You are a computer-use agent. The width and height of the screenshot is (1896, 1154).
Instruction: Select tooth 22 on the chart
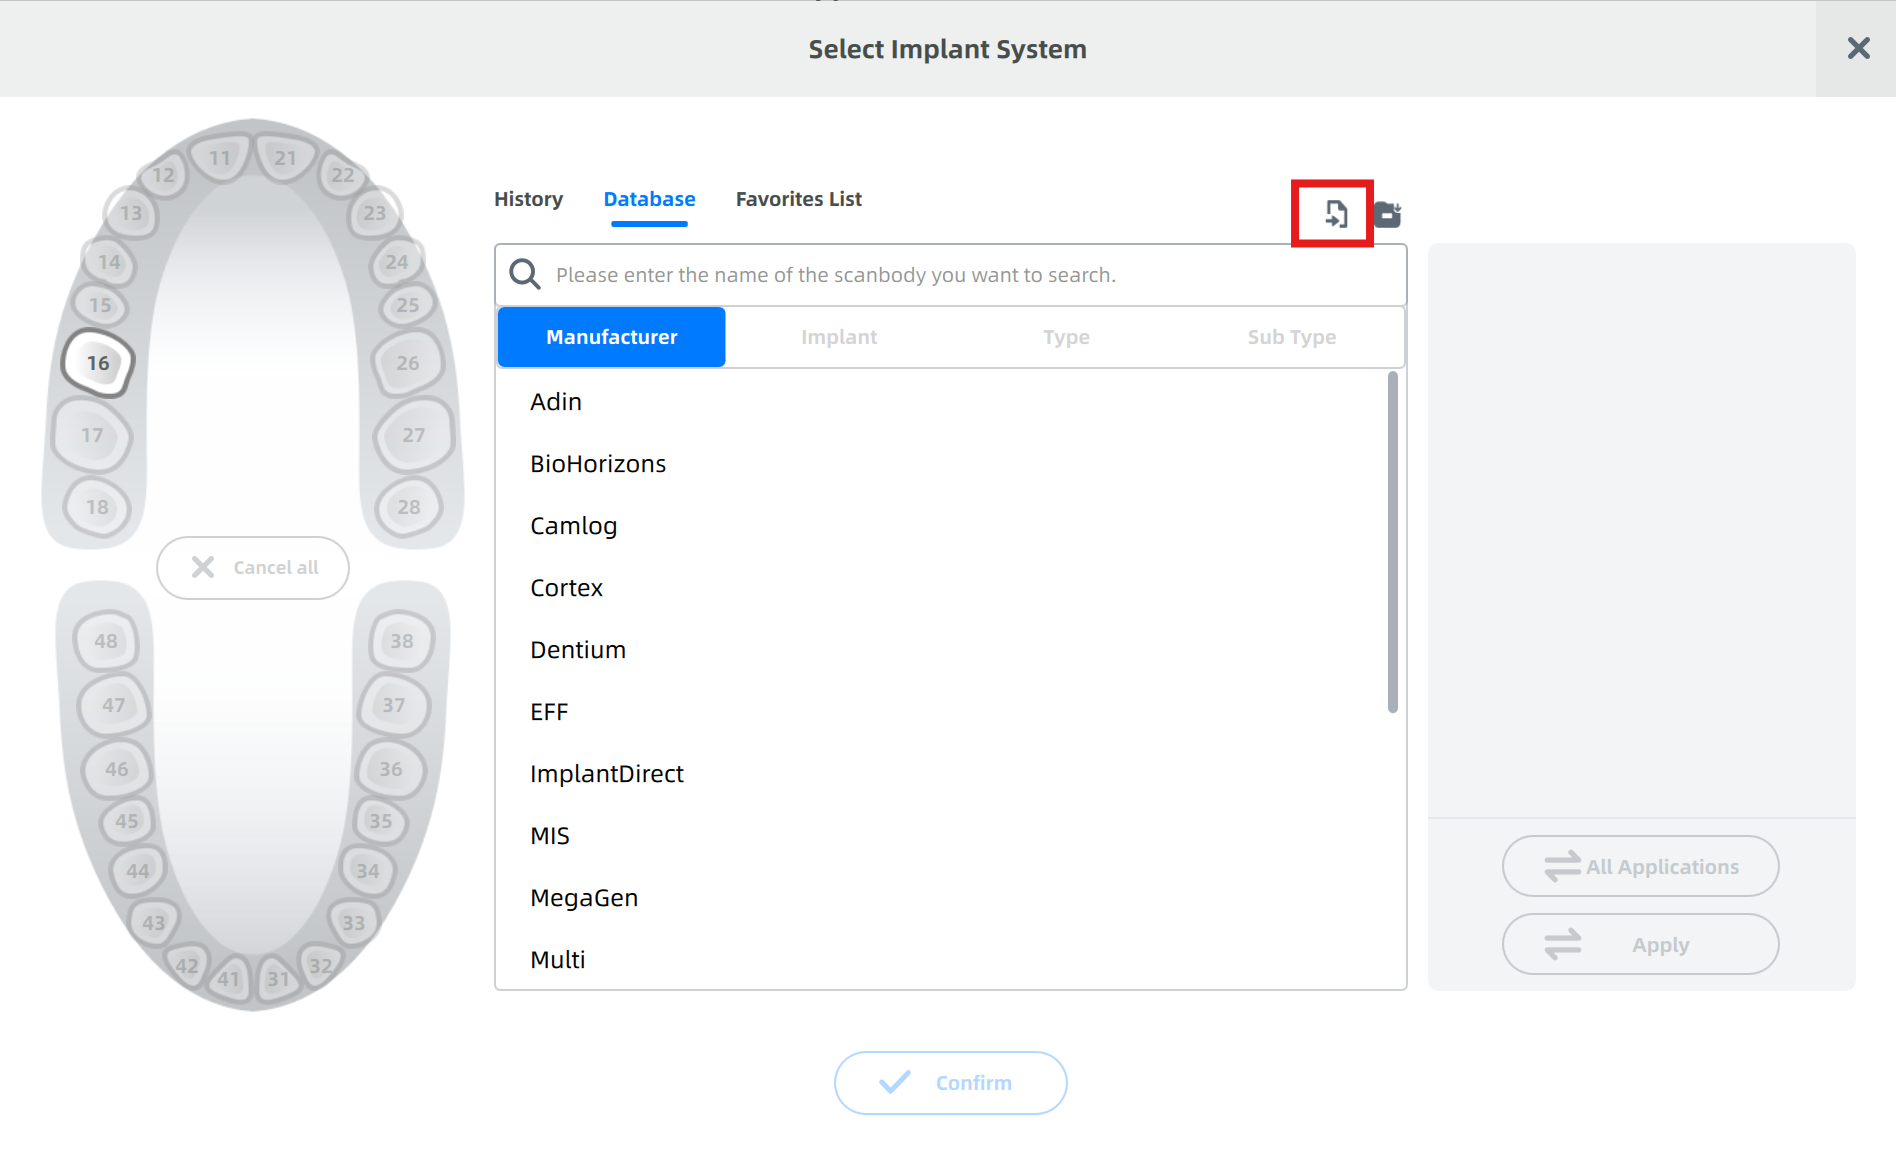[343, 175]
